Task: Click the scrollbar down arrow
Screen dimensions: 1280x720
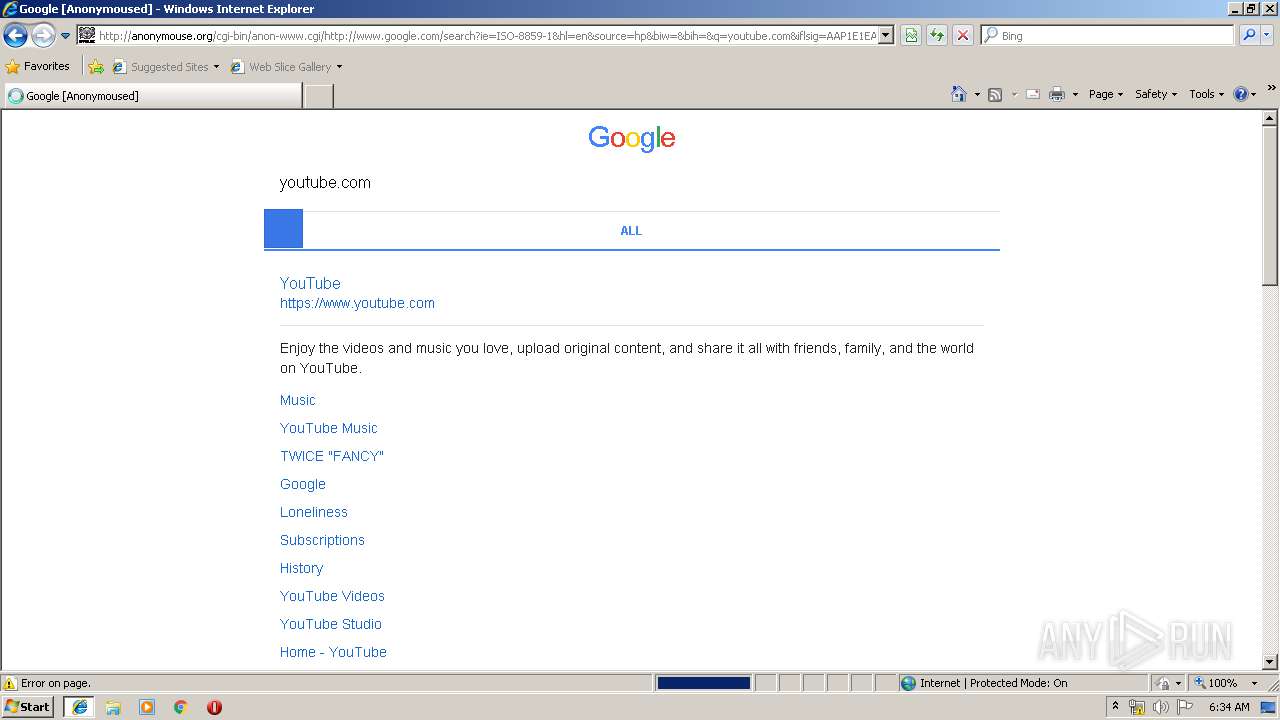Action: coord(1270,662)
